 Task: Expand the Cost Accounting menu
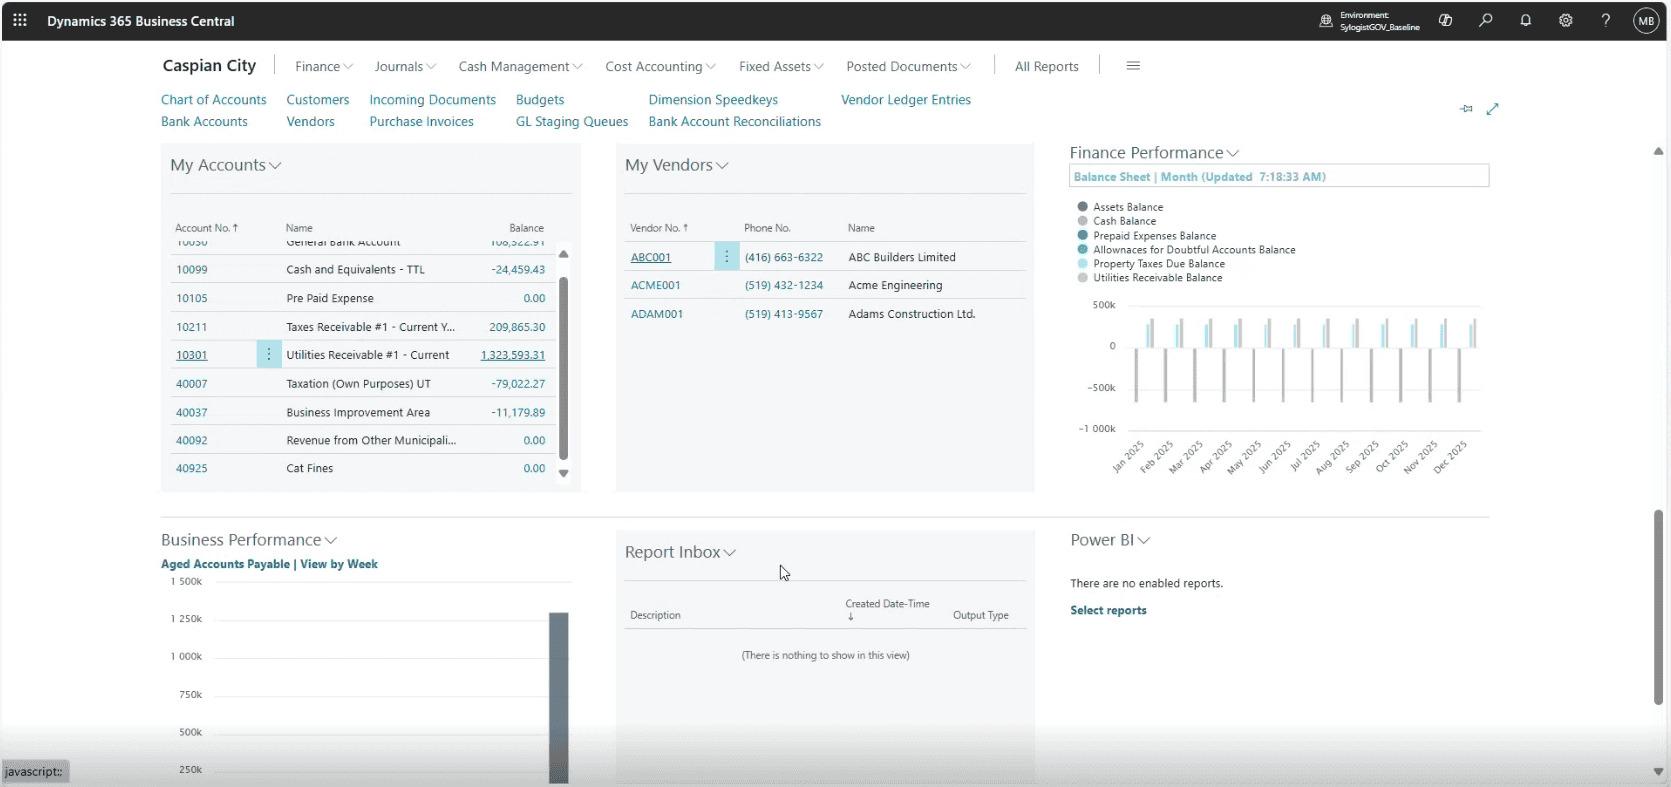[x=660, y=67]
